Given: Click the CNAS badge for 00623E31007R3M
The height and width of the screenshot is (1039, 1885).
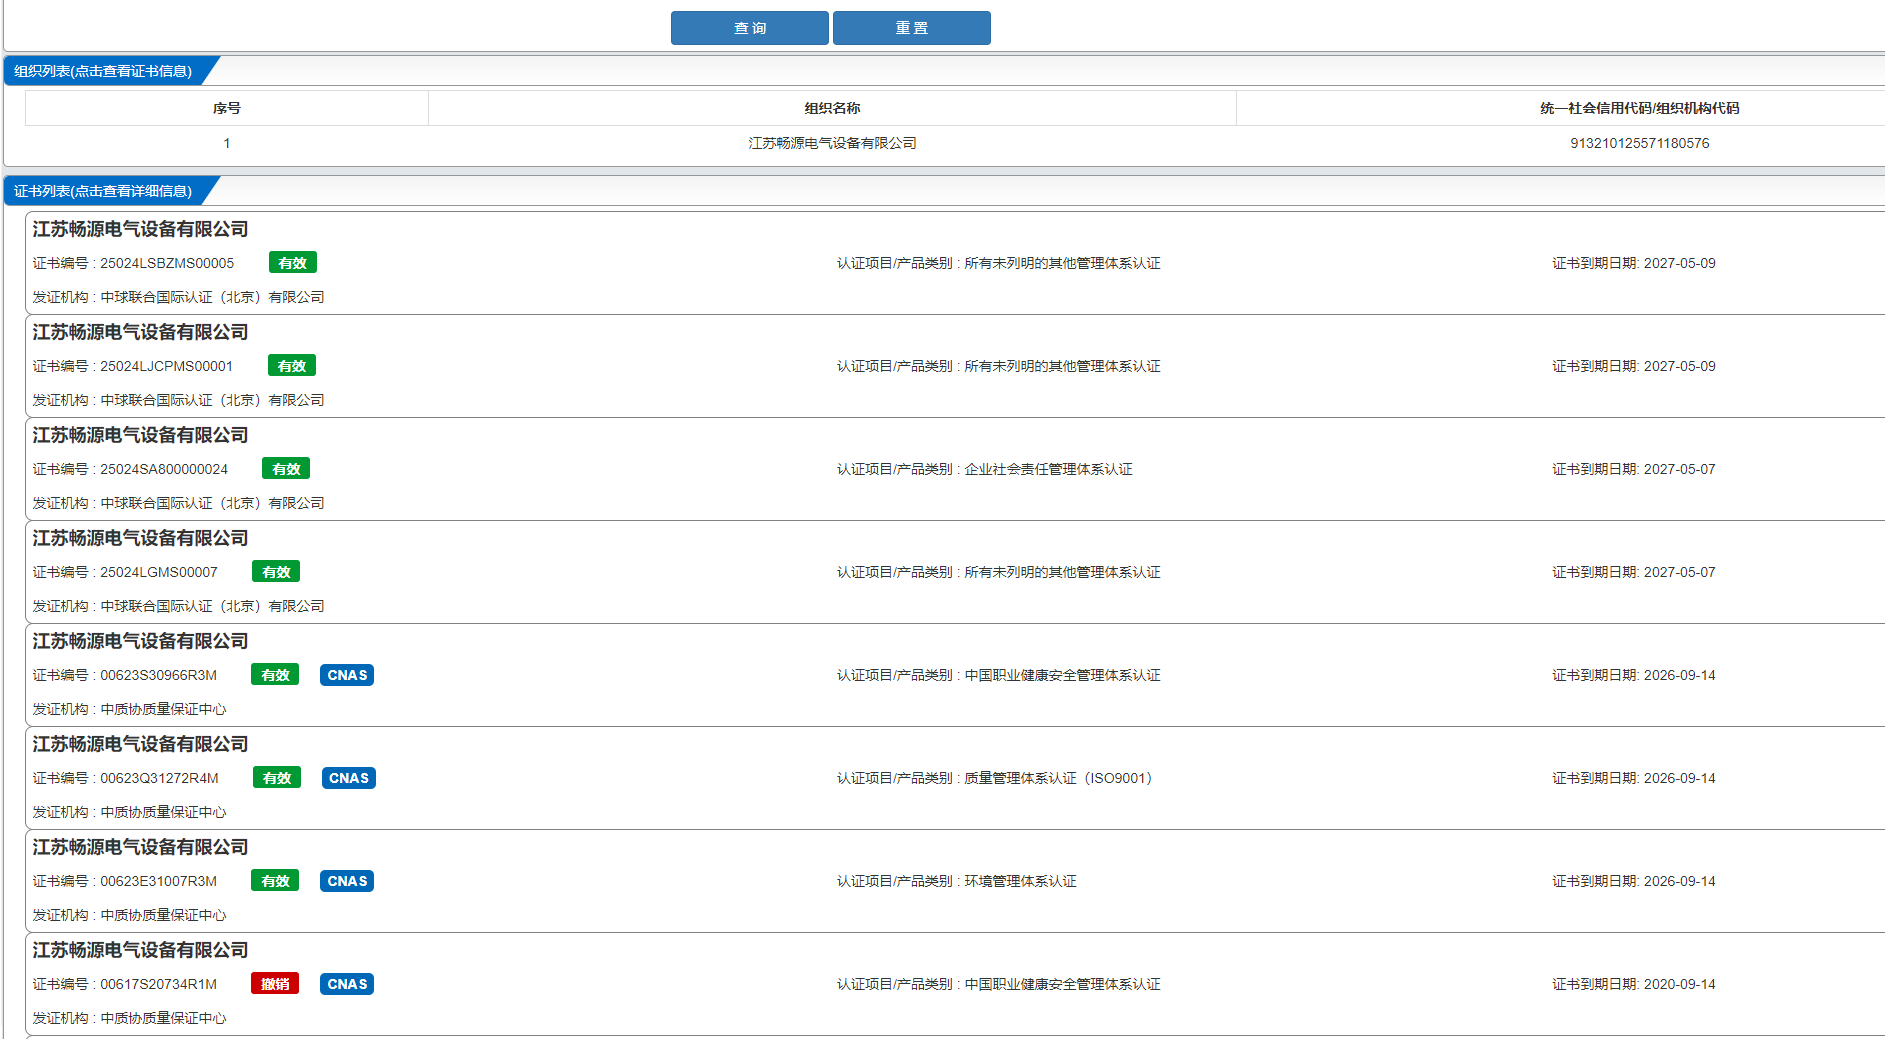Looking at the screenshot, I should tap(347, 881).
